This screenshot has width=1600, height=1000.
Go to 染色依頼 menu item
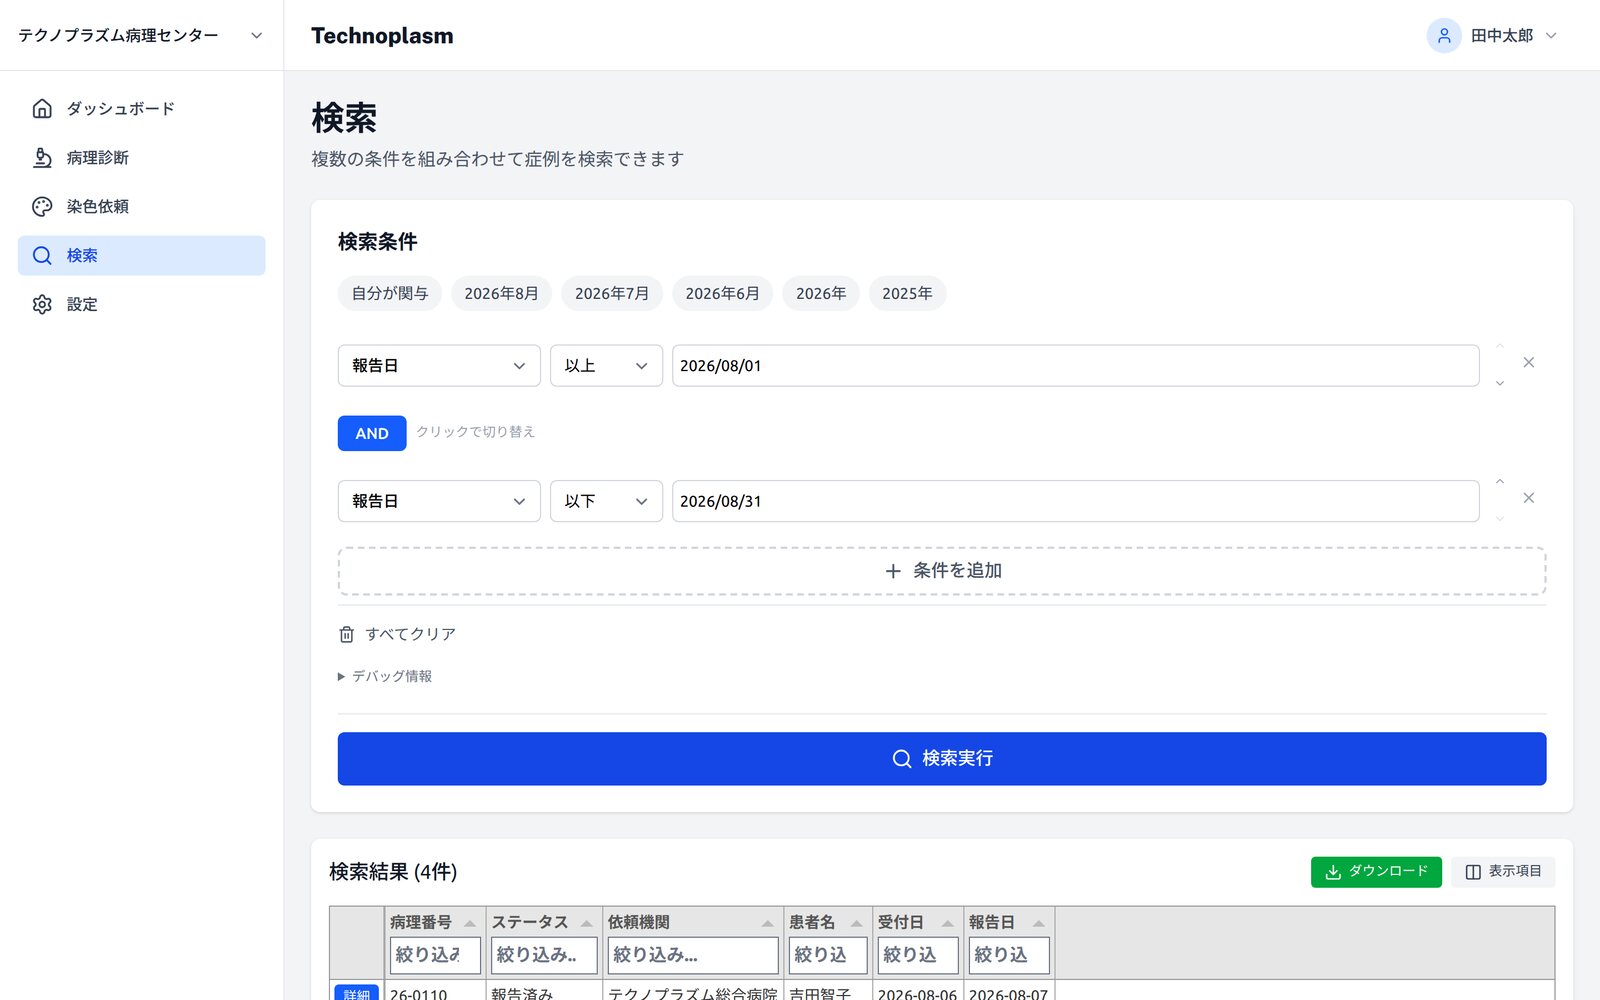click(x=141, y=206)
